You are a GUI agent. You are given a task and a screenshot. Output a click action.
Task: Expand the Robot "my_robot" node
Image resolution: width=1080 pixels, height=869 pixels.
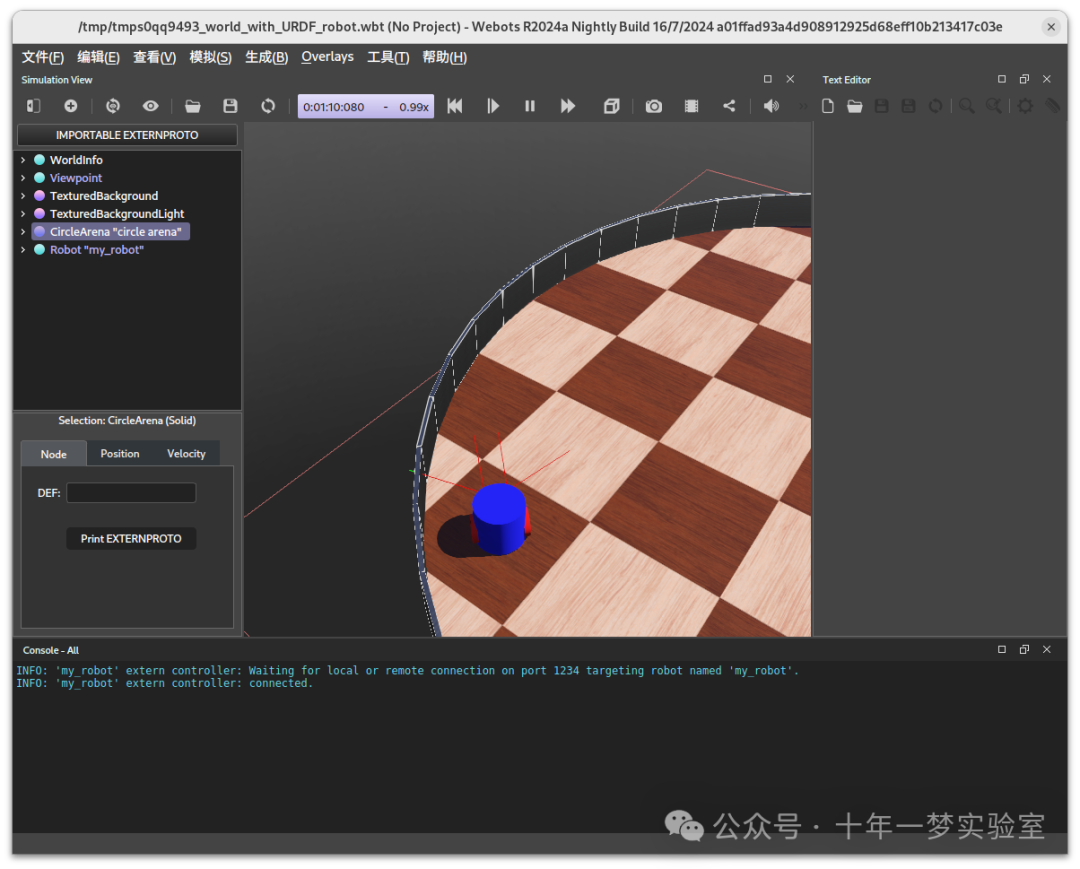[x=23, y=249]
